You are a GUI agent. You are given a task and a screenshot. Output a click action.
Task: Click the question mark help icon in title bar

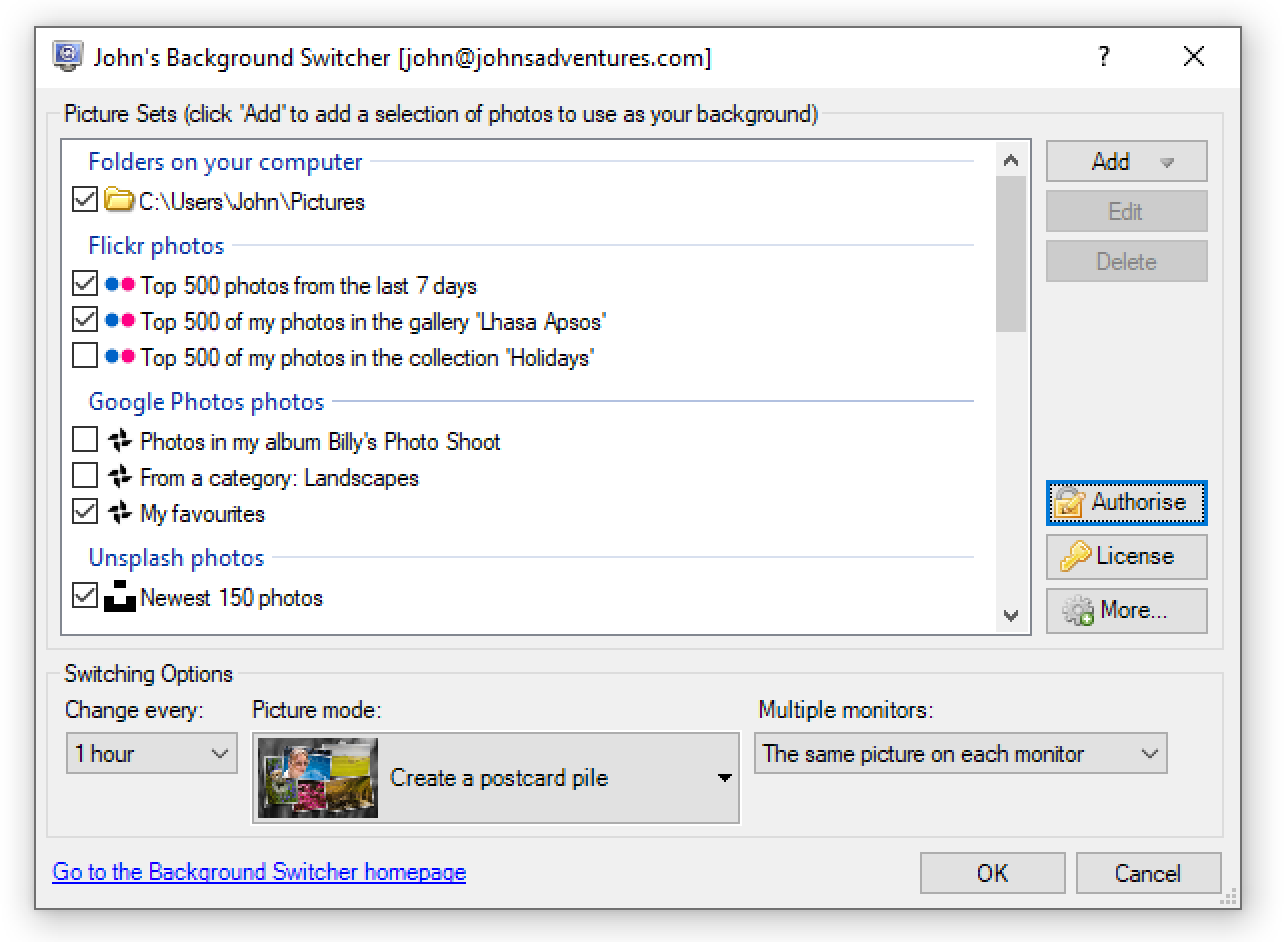click(1103, 56)
